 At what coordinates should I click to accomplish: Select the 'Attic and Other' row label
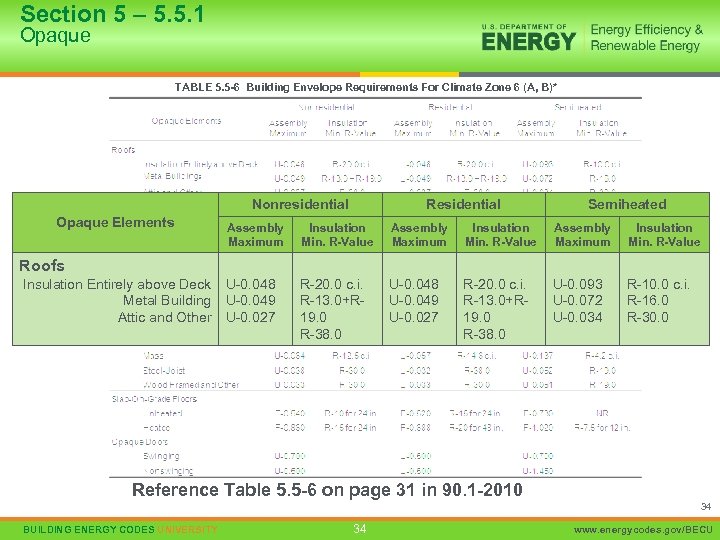[164, 317]
